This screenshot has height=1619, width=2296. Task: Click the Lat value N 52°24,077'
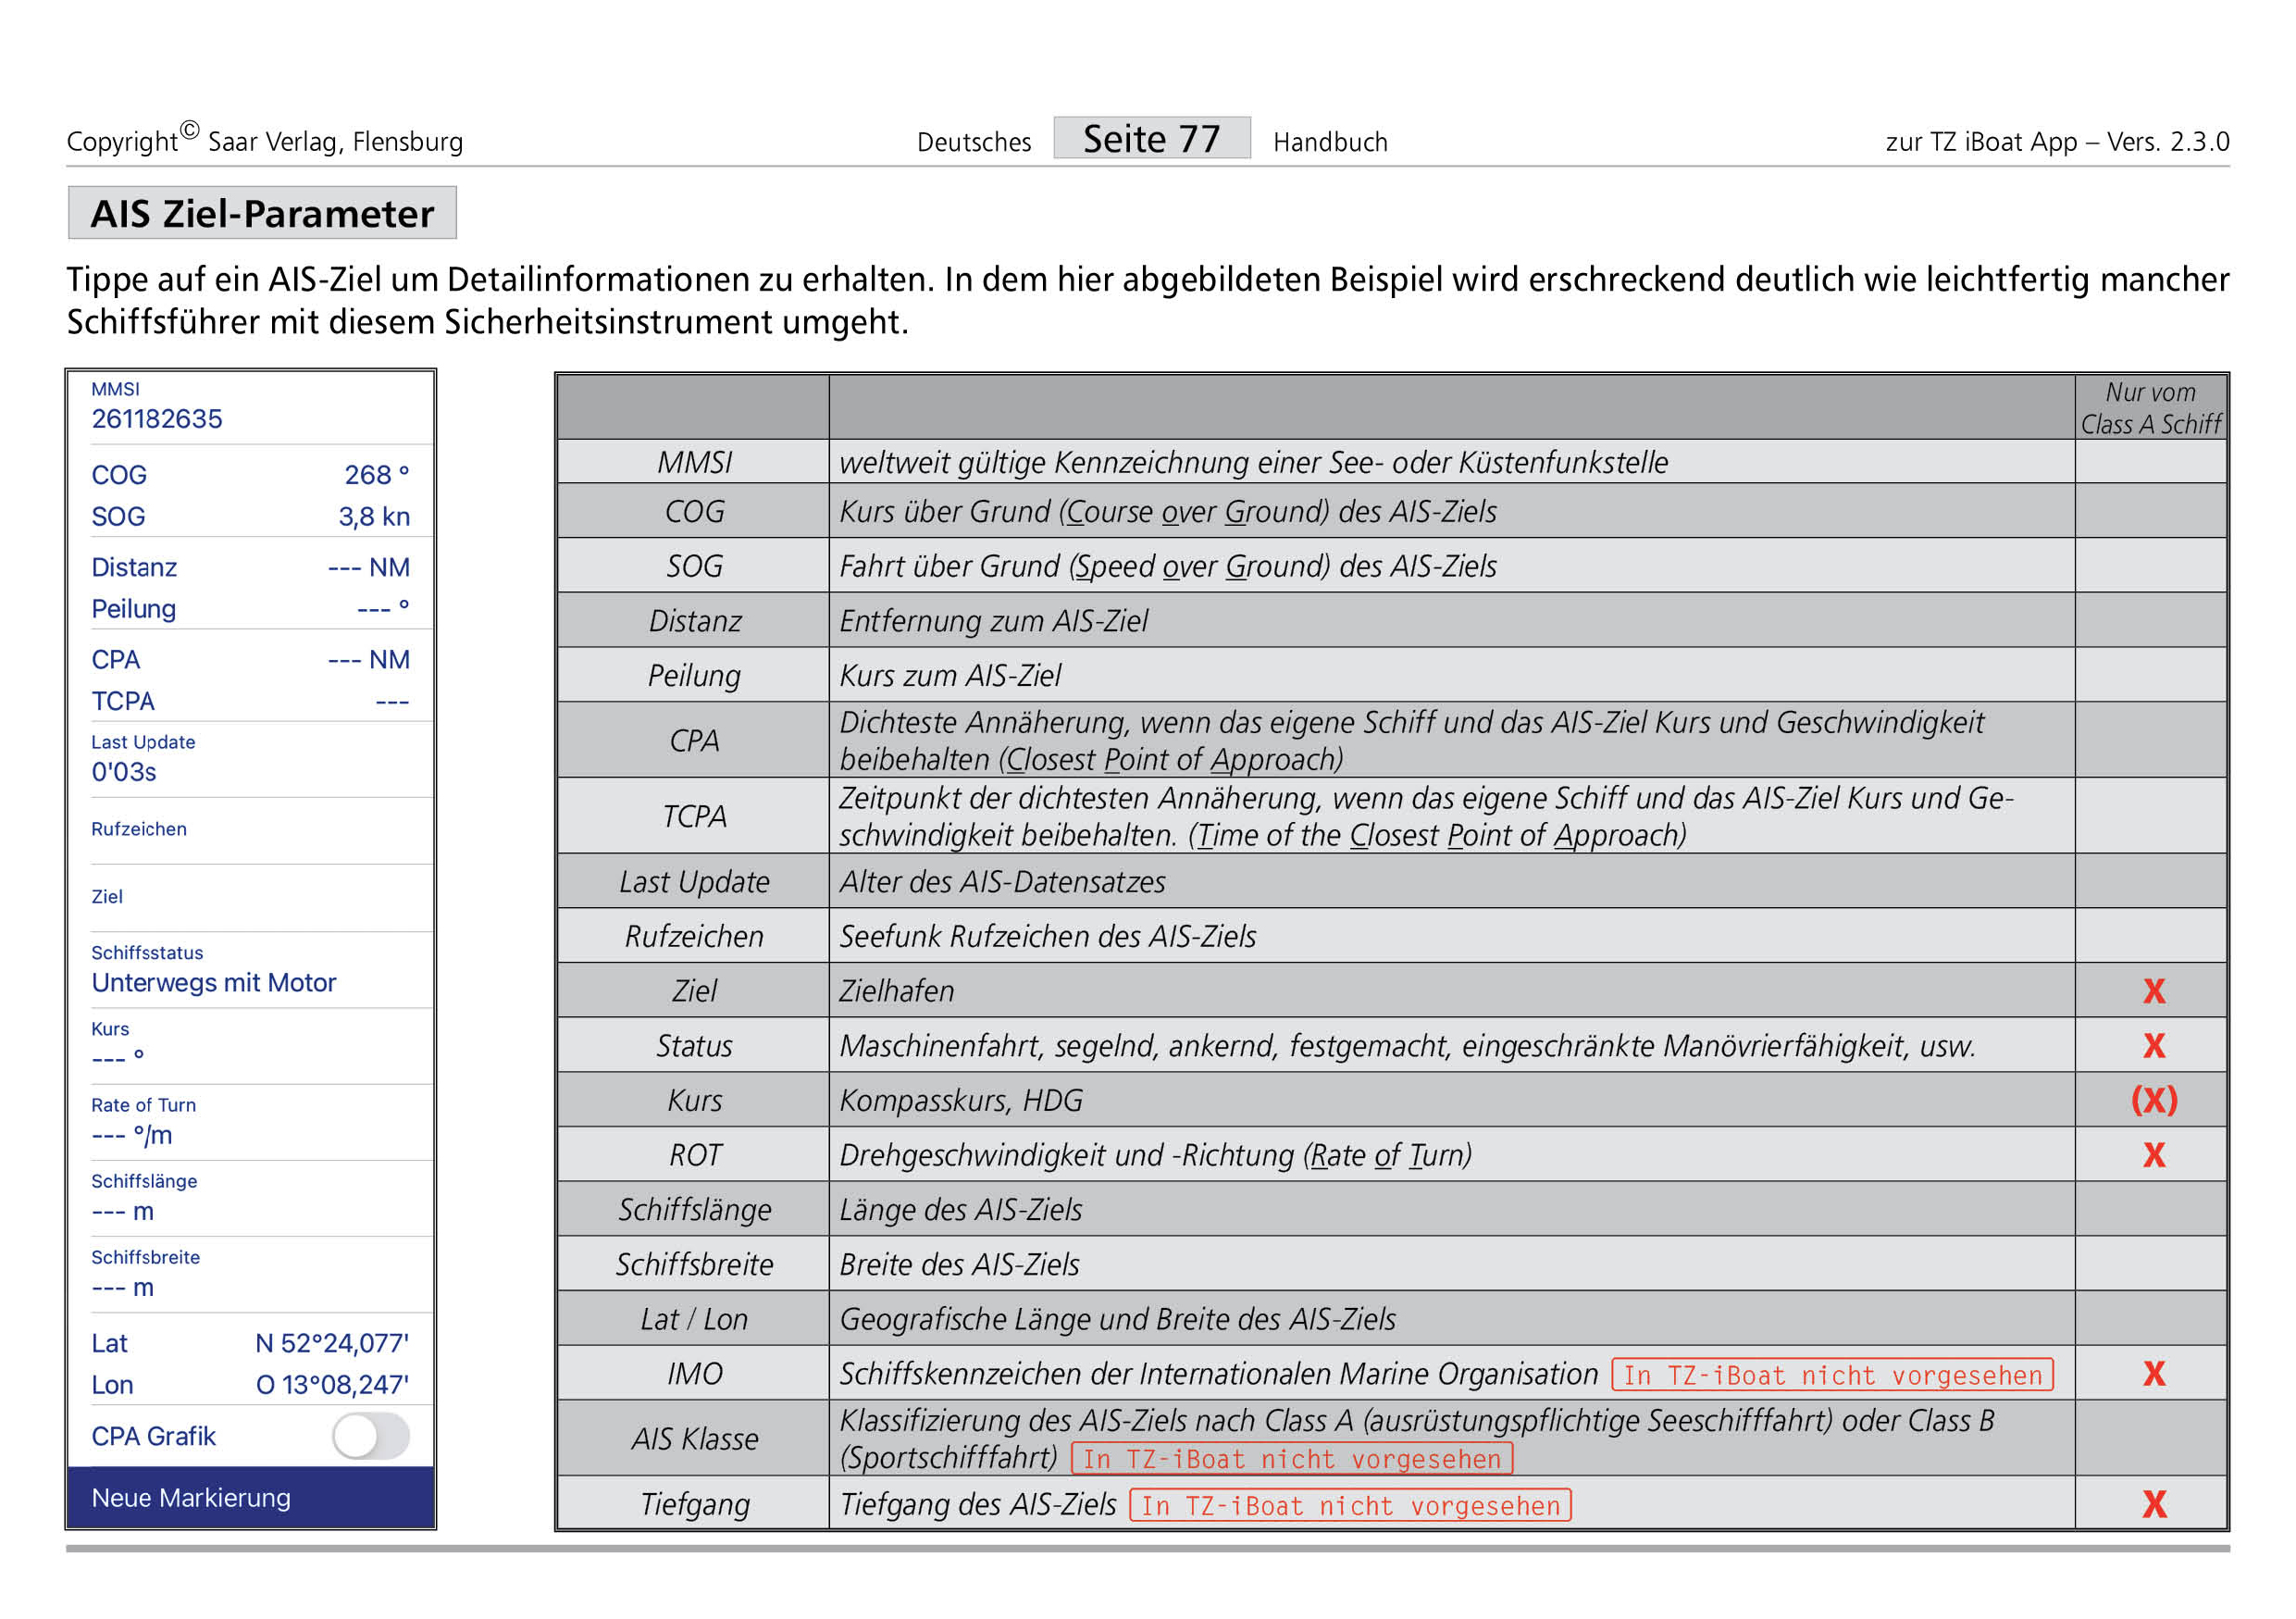(332, 1343)
